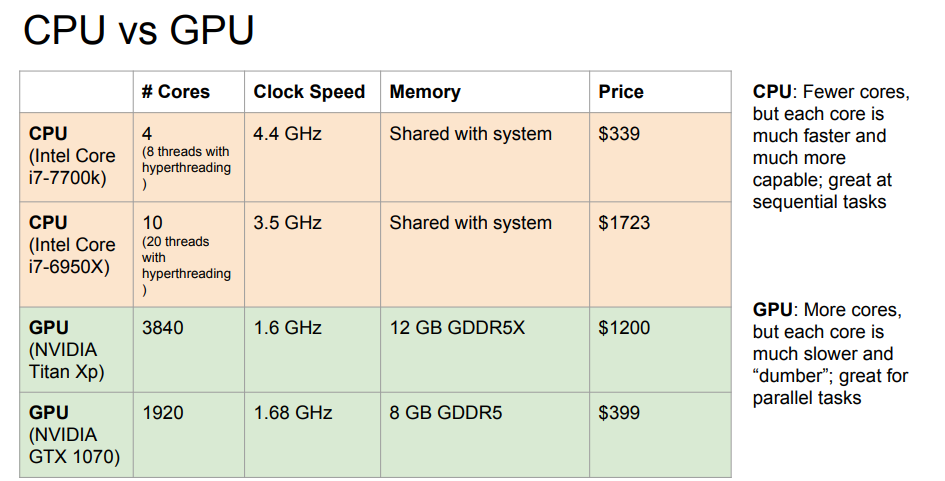Click the '$1200' price cell
The height and width of the screenshot is (481, 945).
[624, 327]
